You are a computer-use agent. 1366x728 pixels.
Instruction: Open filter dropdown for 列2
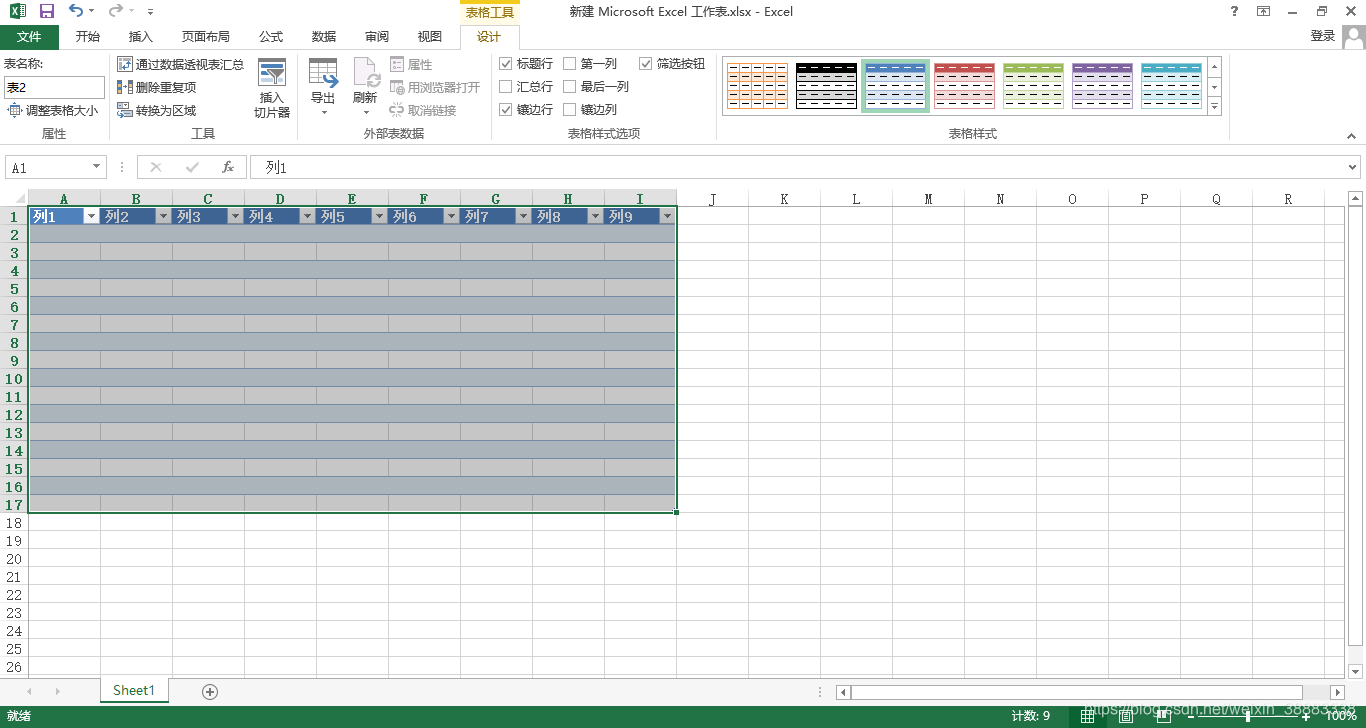click(x=163, y=217)
